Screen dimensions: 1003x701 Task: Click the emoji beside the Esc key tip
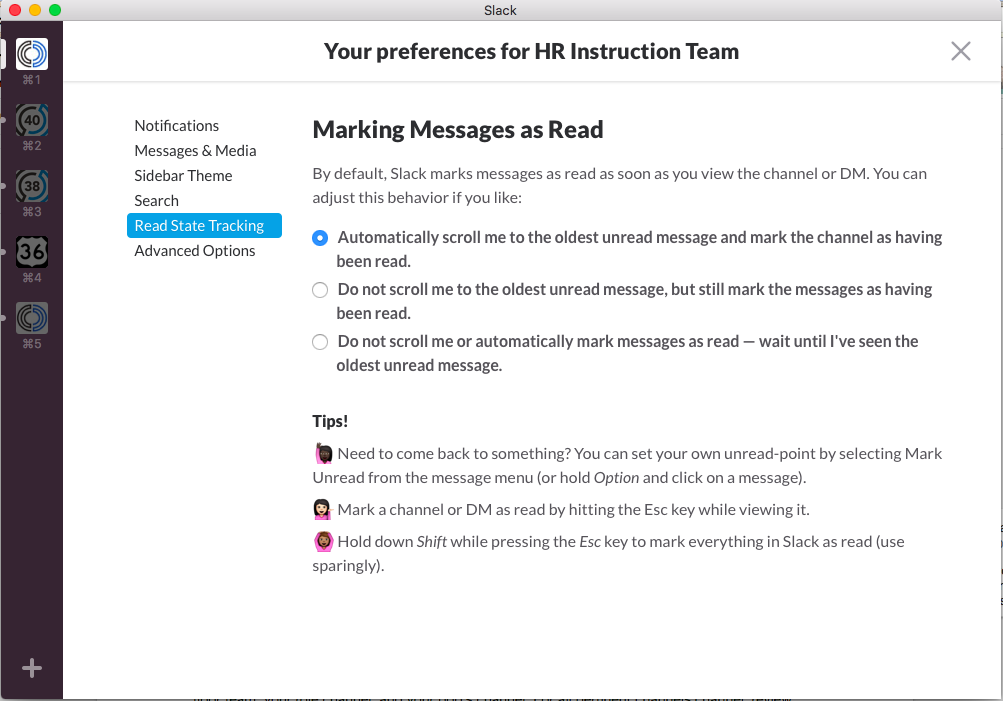[322, 510]
